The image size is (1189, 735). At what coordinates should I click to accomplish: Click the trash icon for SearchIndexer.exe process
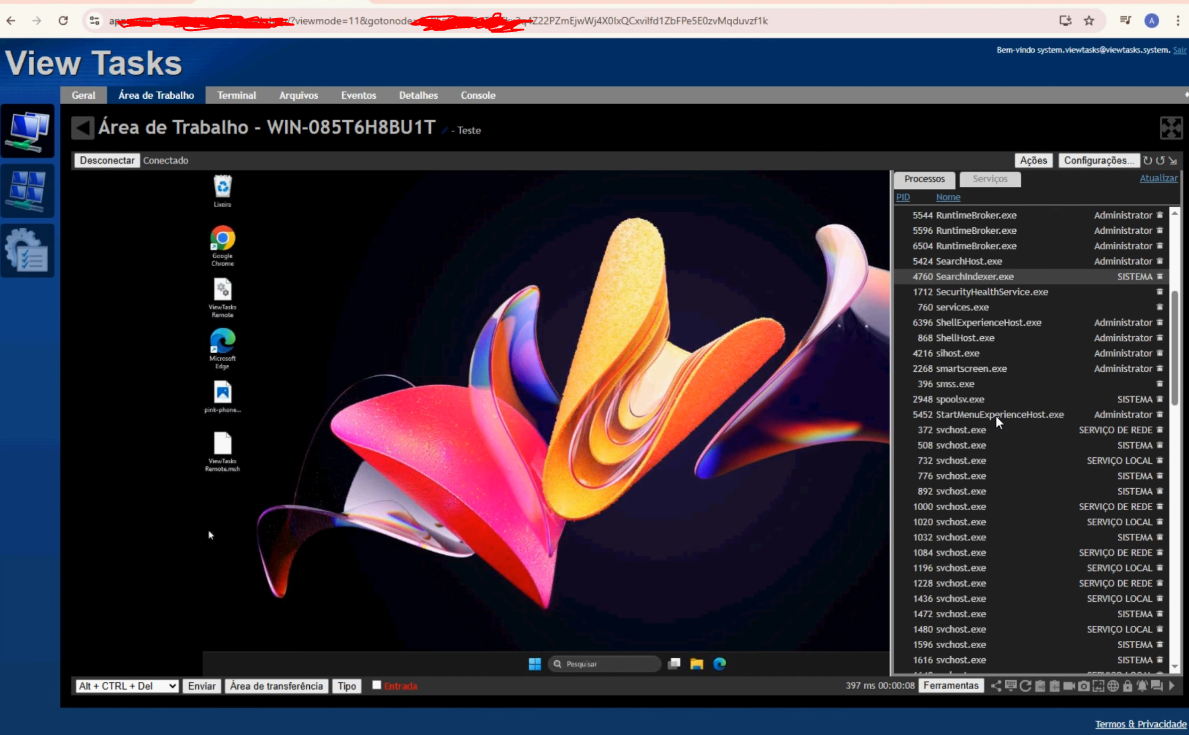coord(1160,277)
